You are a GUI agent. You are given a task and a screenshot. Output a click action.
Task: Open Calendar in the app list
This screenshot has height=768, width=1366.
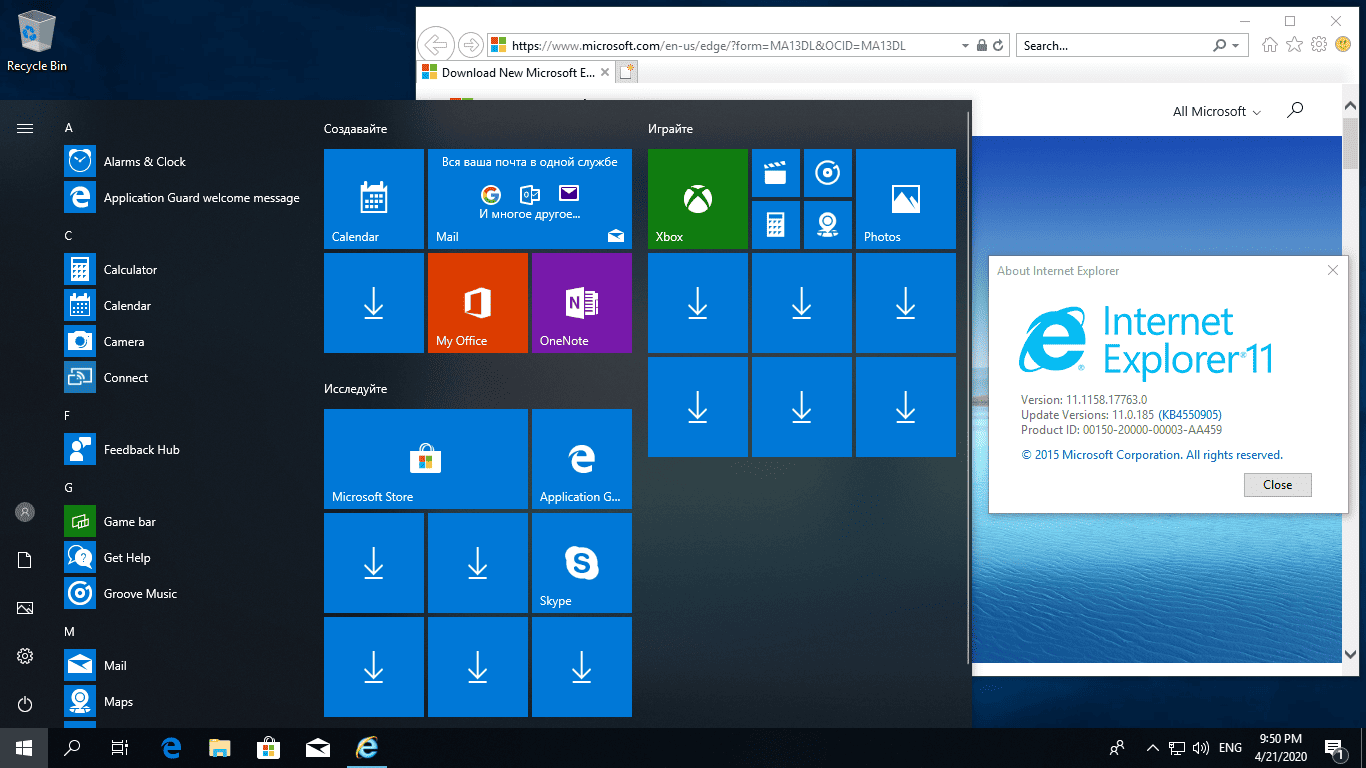183,306
